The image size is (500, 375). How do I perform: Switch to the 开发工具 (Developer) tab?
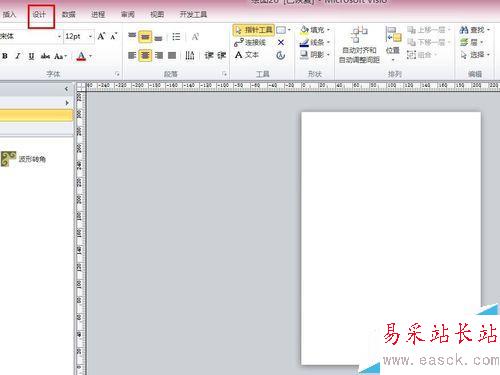click(x=193, y=14)
